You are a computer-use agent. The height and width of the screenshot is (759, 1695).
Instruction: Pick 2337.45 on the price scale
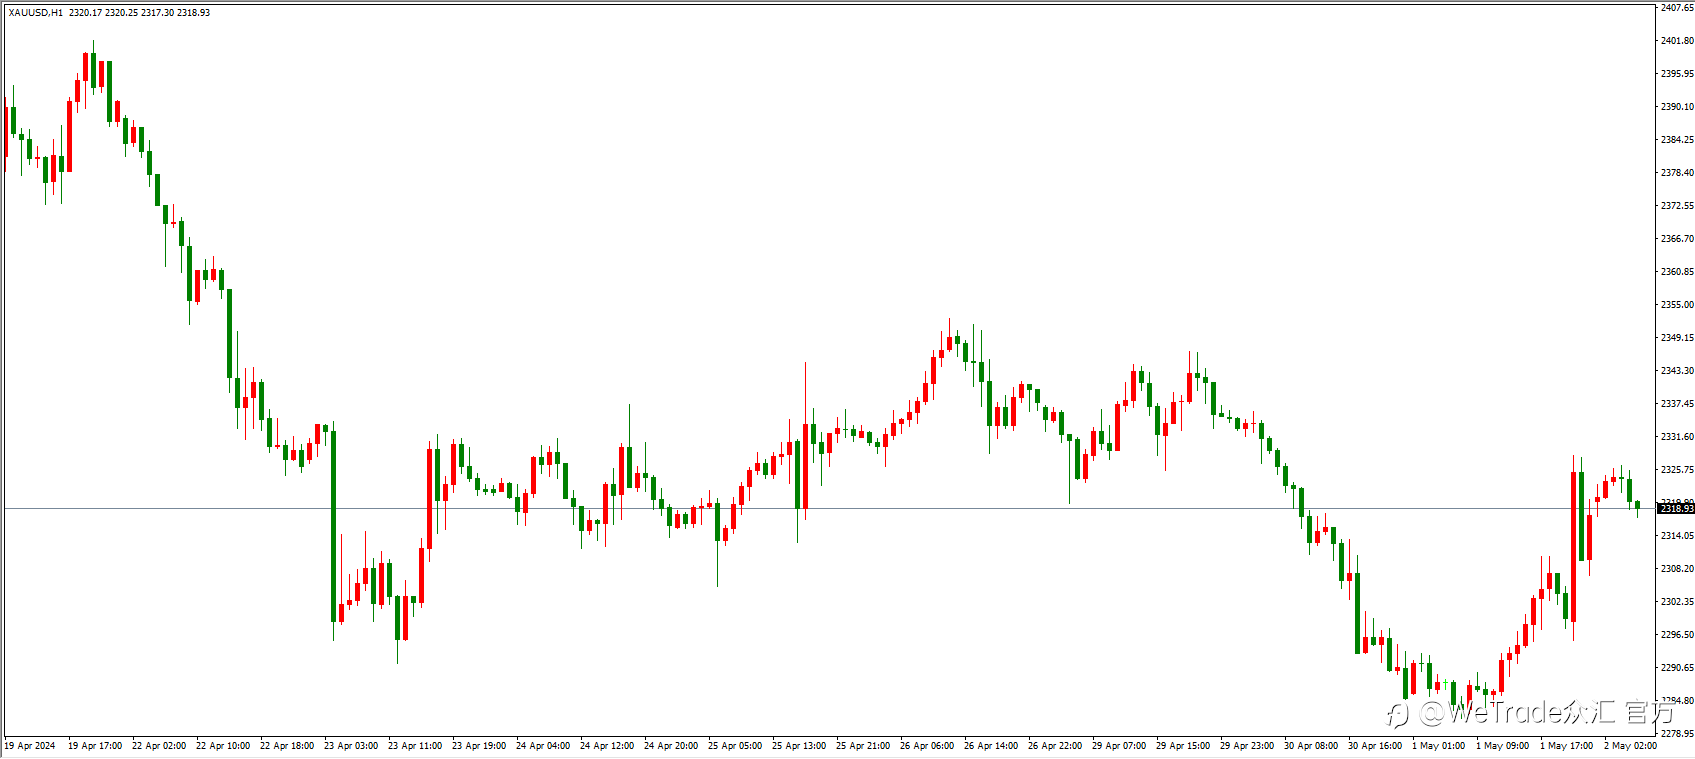click(x=1677, y=404)
